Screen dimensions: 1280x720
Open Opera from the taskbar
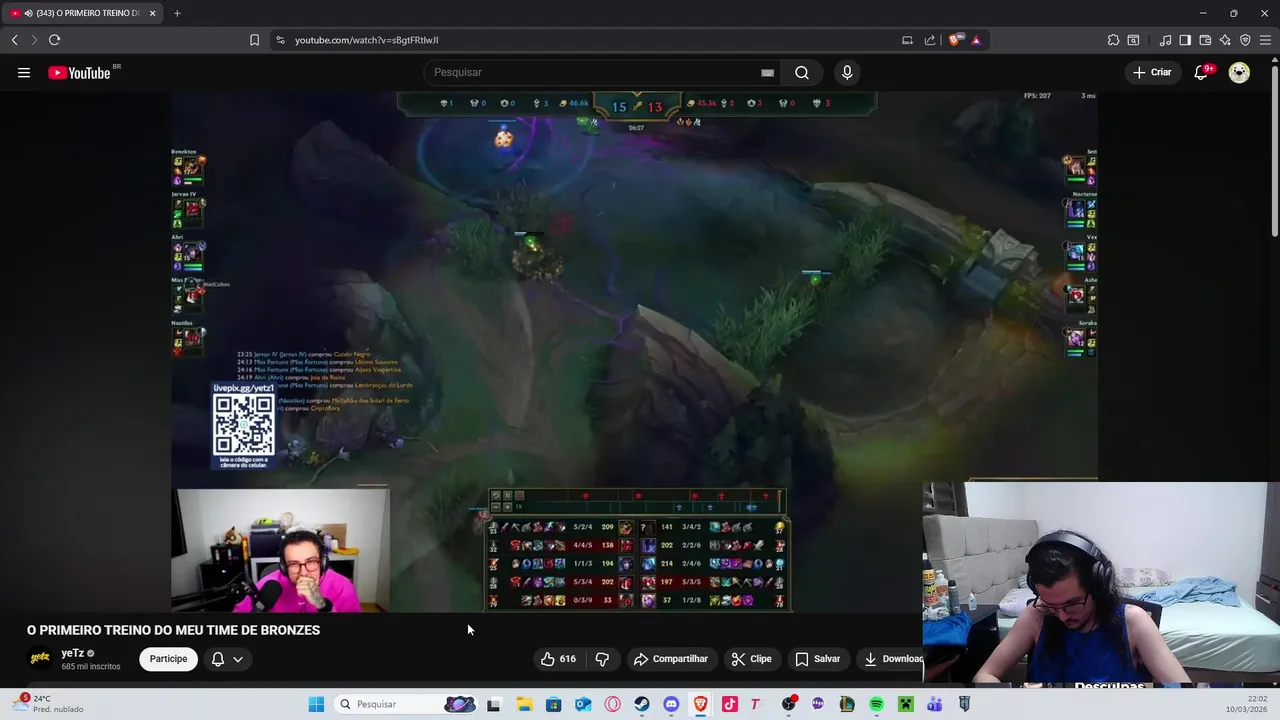(612, 704)
